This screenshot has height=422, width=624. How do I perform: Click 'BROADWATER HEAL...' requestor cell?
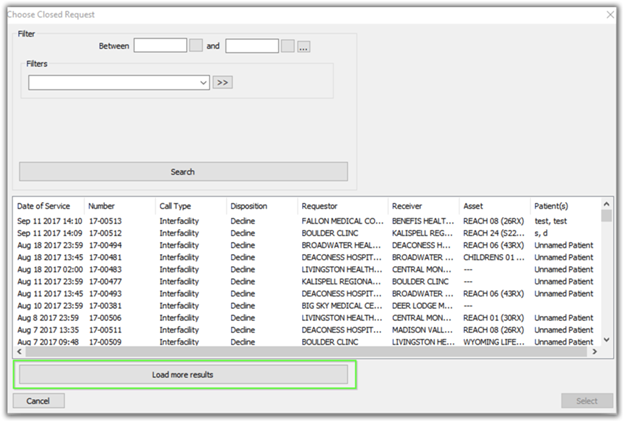point(341,245)
